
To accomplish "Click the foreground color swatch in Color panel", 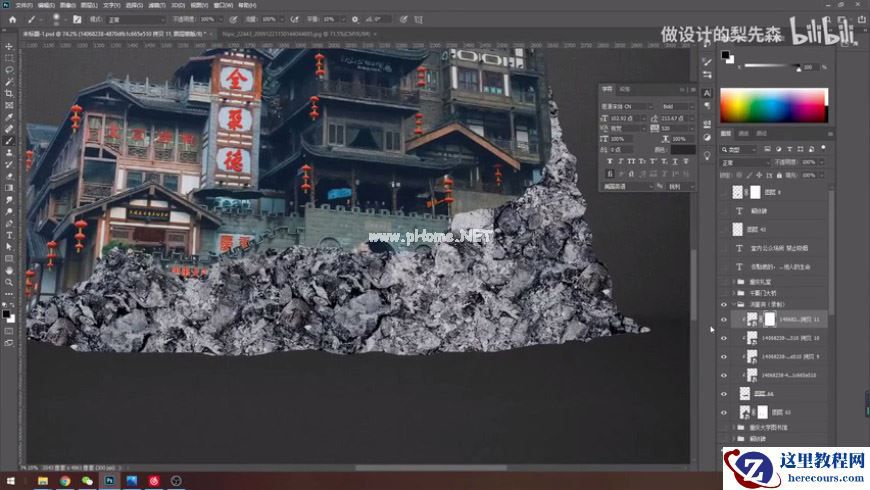I will (x=725, y=54).
